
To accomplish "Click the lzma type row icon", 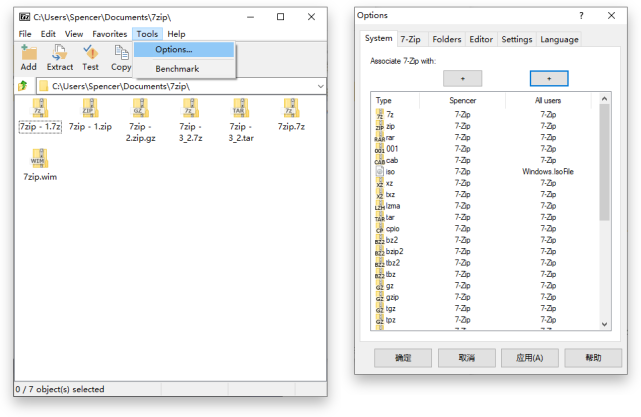I will 380,206.
